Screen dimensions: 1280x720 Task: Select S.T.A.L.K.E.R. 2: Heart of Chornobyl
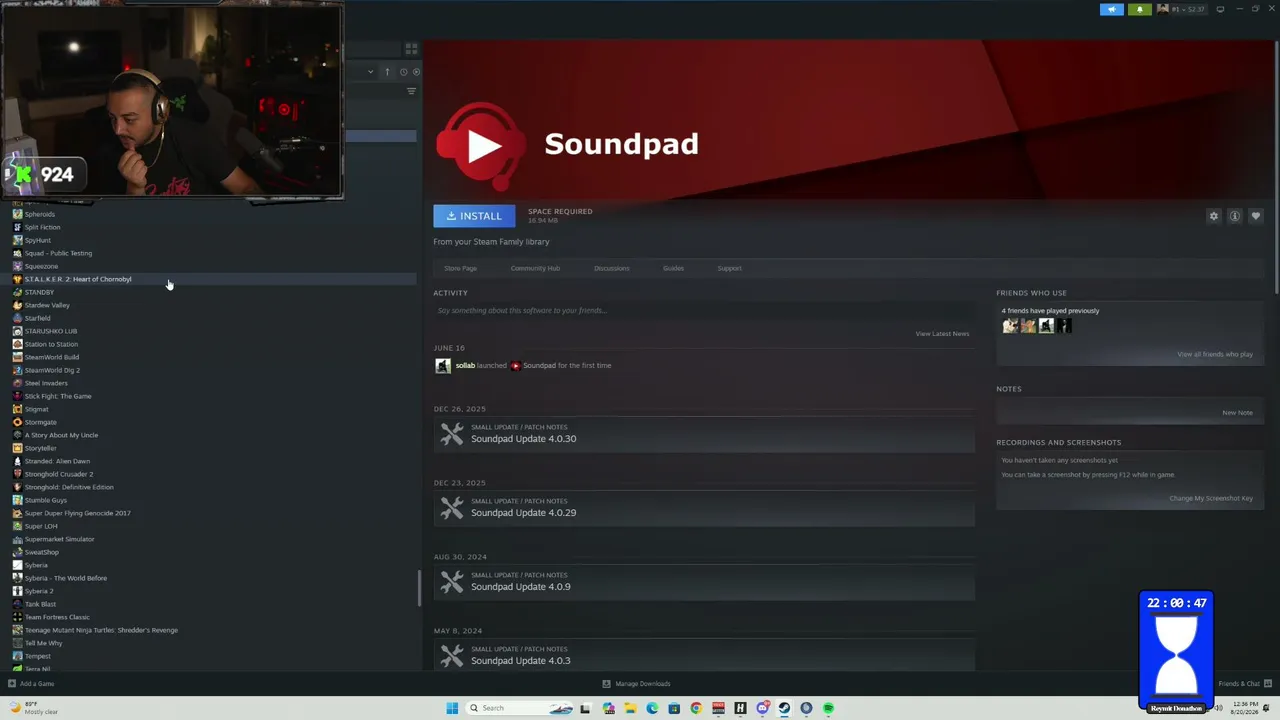click(208, 279)
